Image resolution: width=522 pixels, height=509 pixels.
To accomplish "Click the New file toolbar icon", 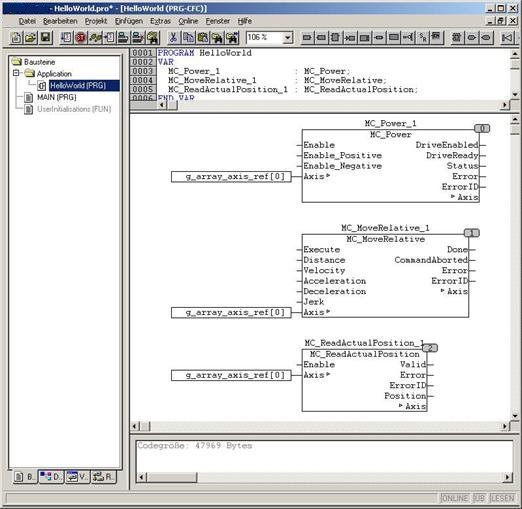I will click(16, 38).
